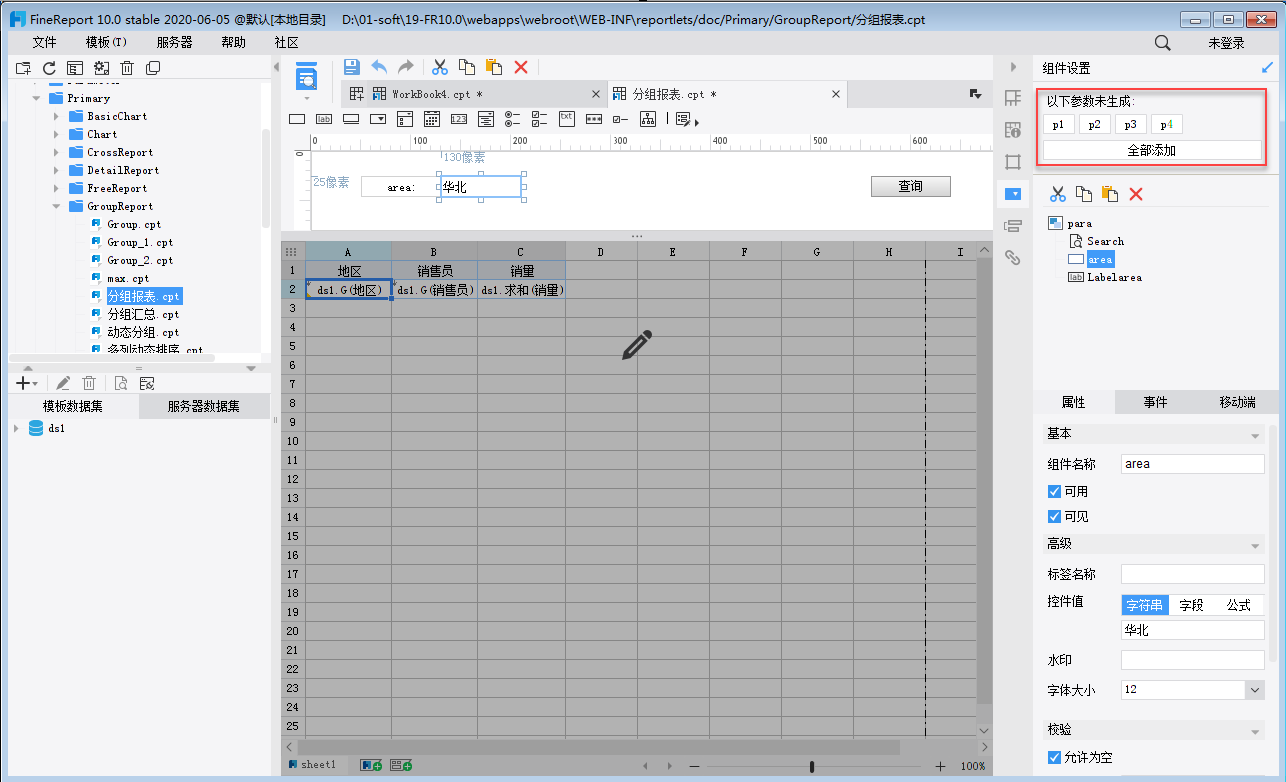
Task: Select the Tree view widget icon
Action: pyautogui.click(x=648, y=118)
